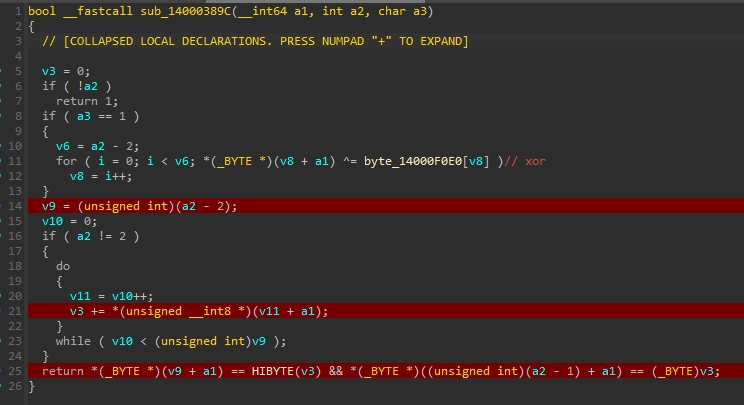This screenshot has height=405, width=744.
Task: Click the breakpoint marker next to line 8
Action: pos(4,116)
